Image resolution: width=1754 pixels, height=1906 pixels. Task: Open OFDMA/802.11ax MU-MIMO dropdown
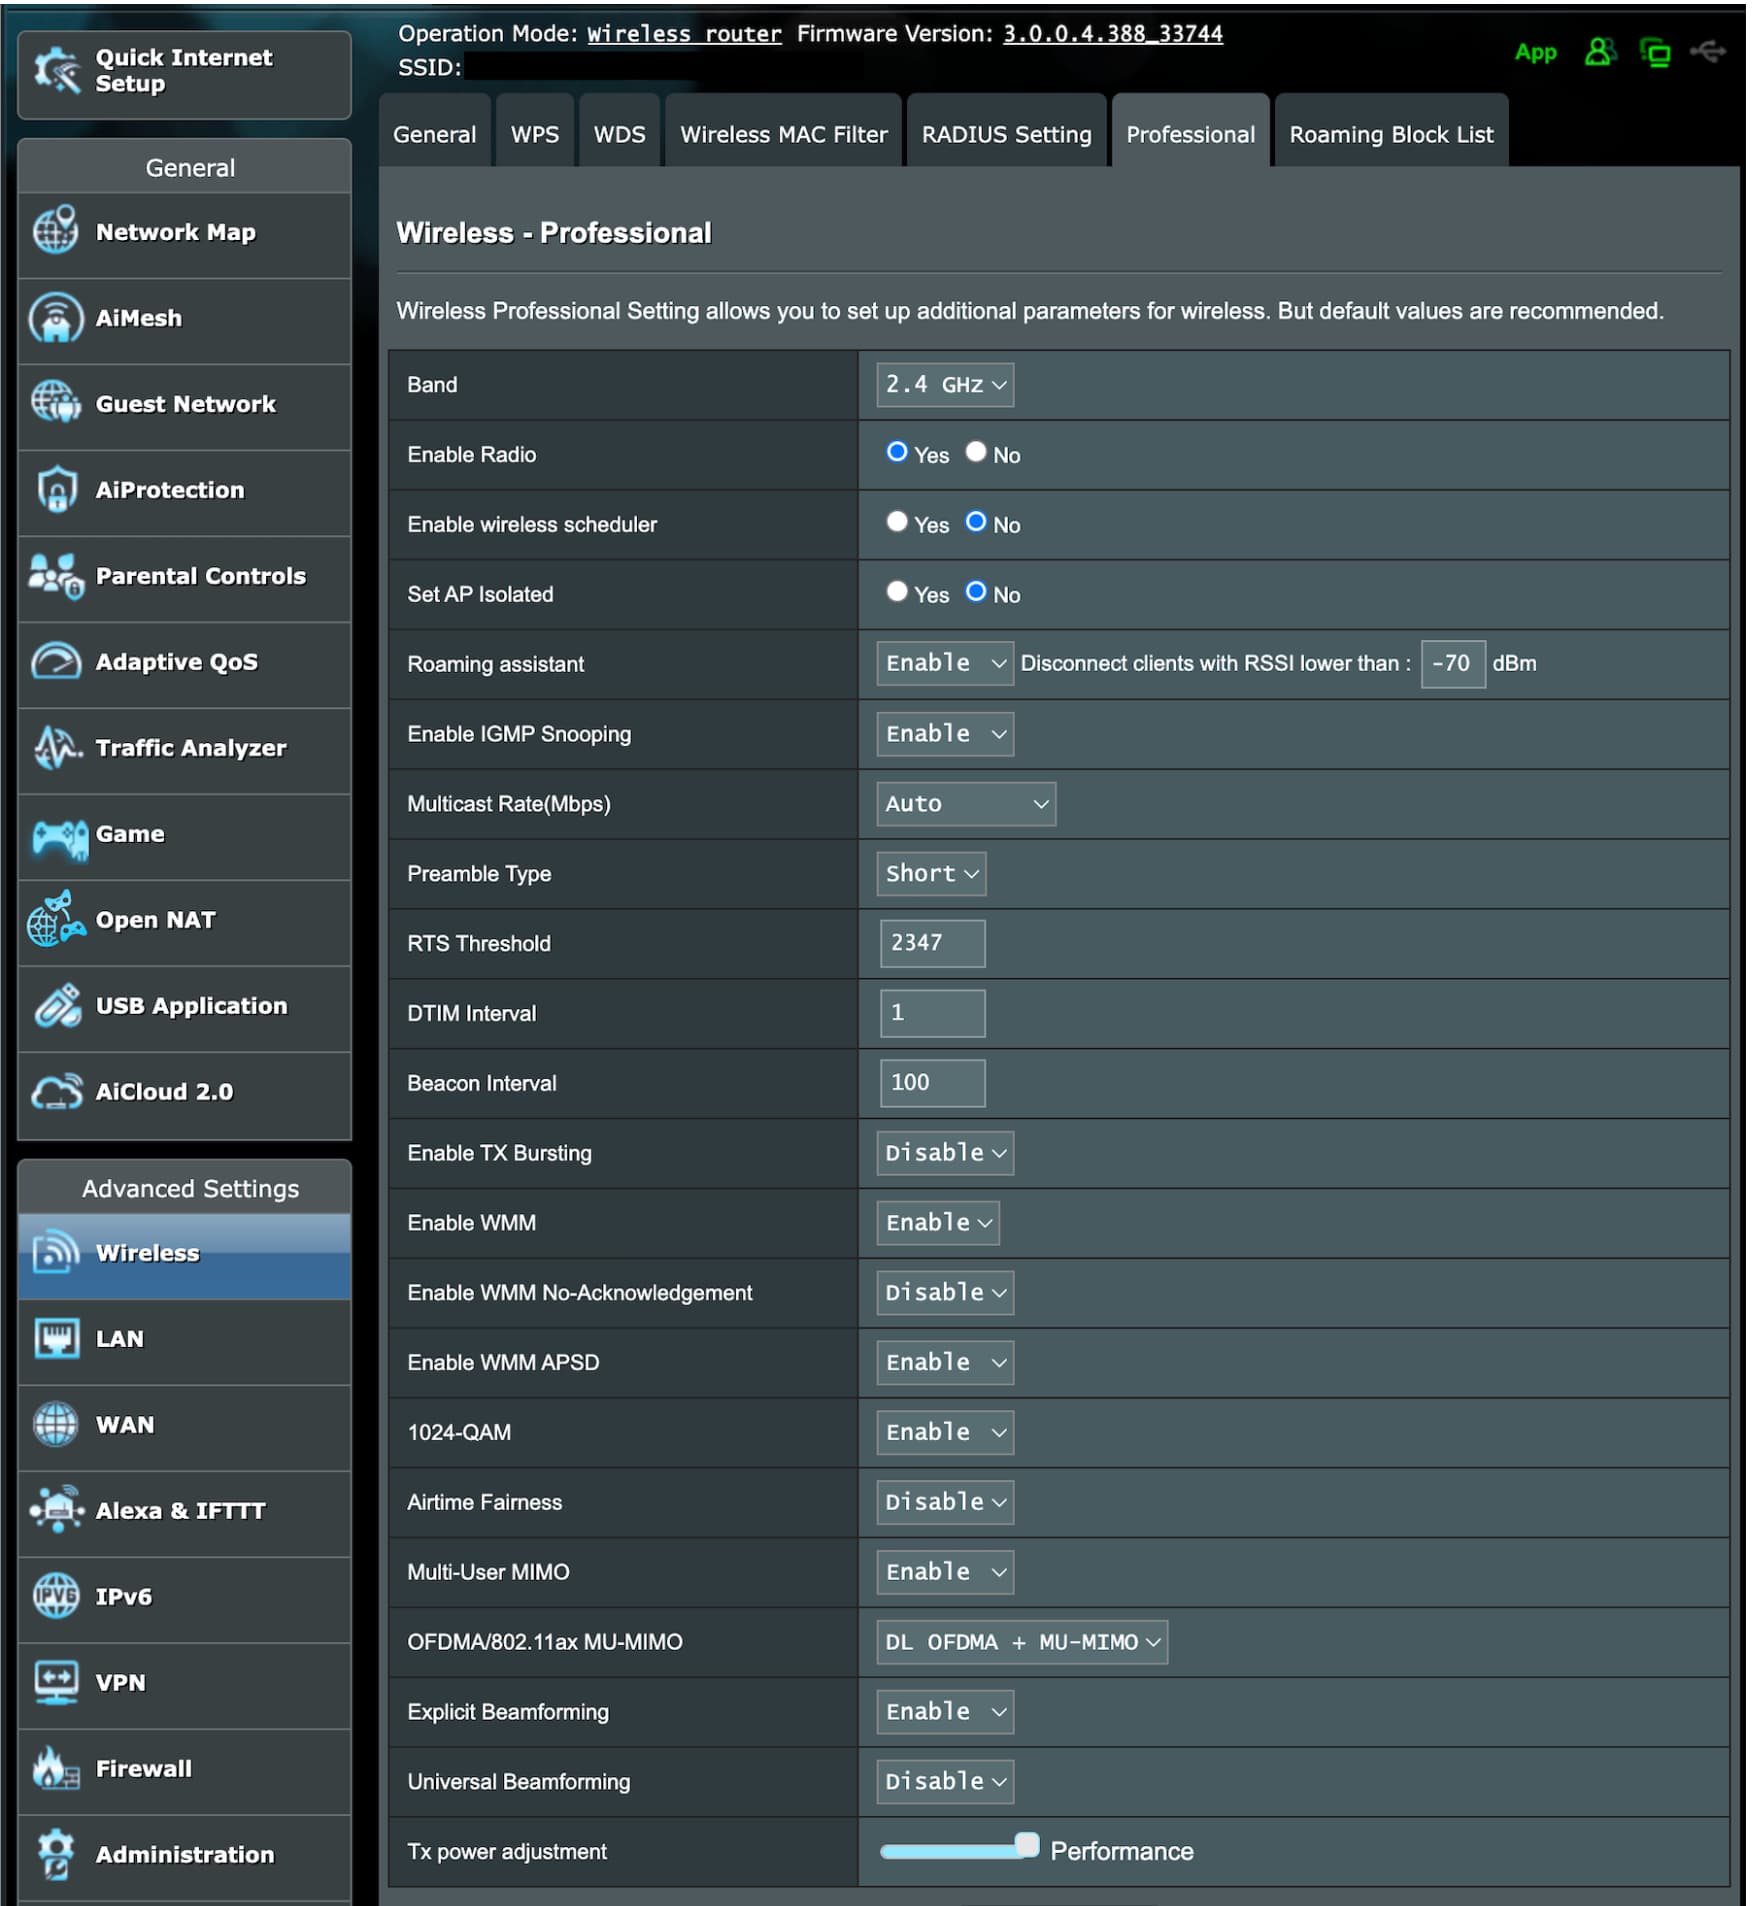click(1022, 1642)
